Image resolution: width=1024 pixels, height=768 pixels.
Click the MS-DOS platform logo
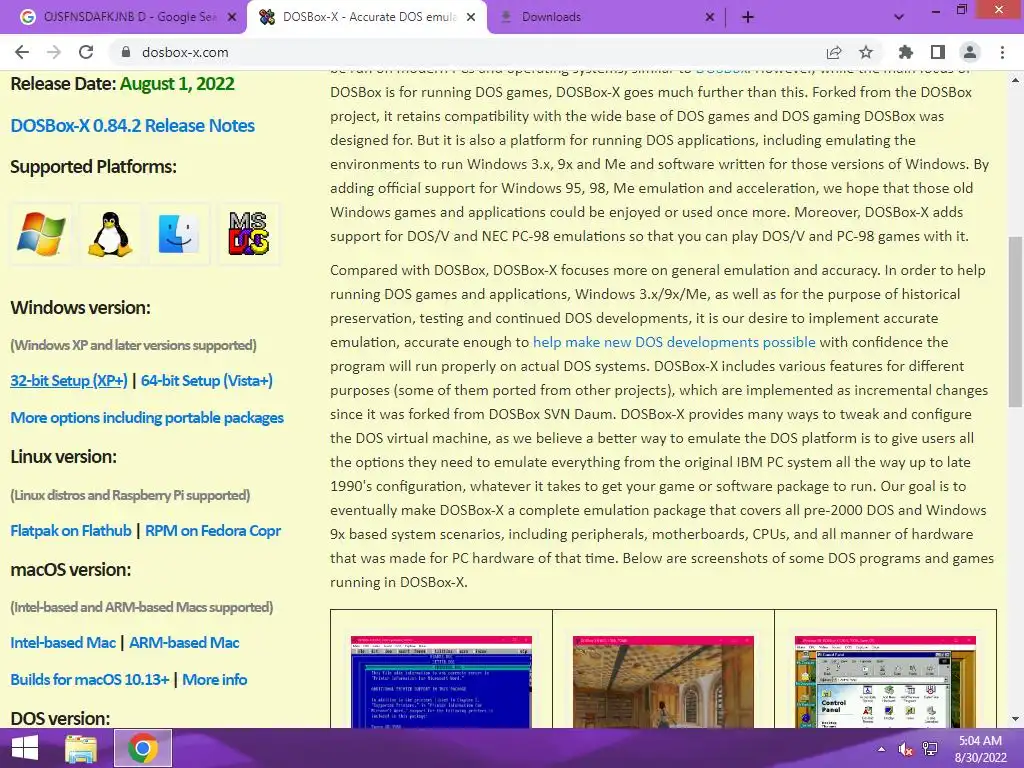tap(249, 233)
